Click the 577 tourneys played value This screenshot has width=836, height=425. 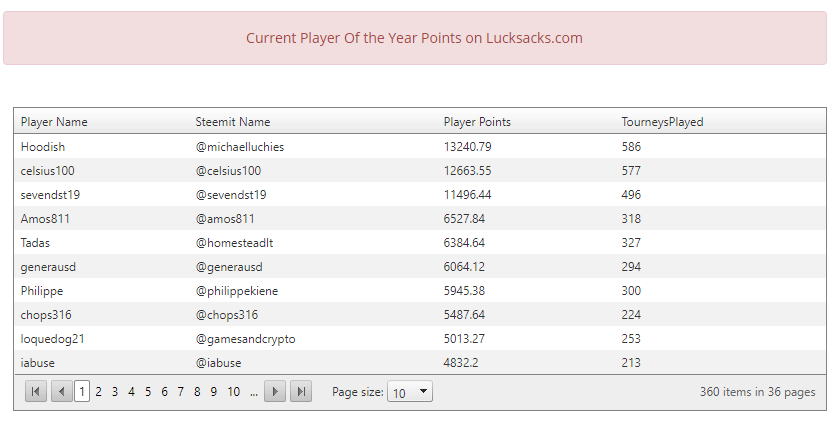coord(631,171)
